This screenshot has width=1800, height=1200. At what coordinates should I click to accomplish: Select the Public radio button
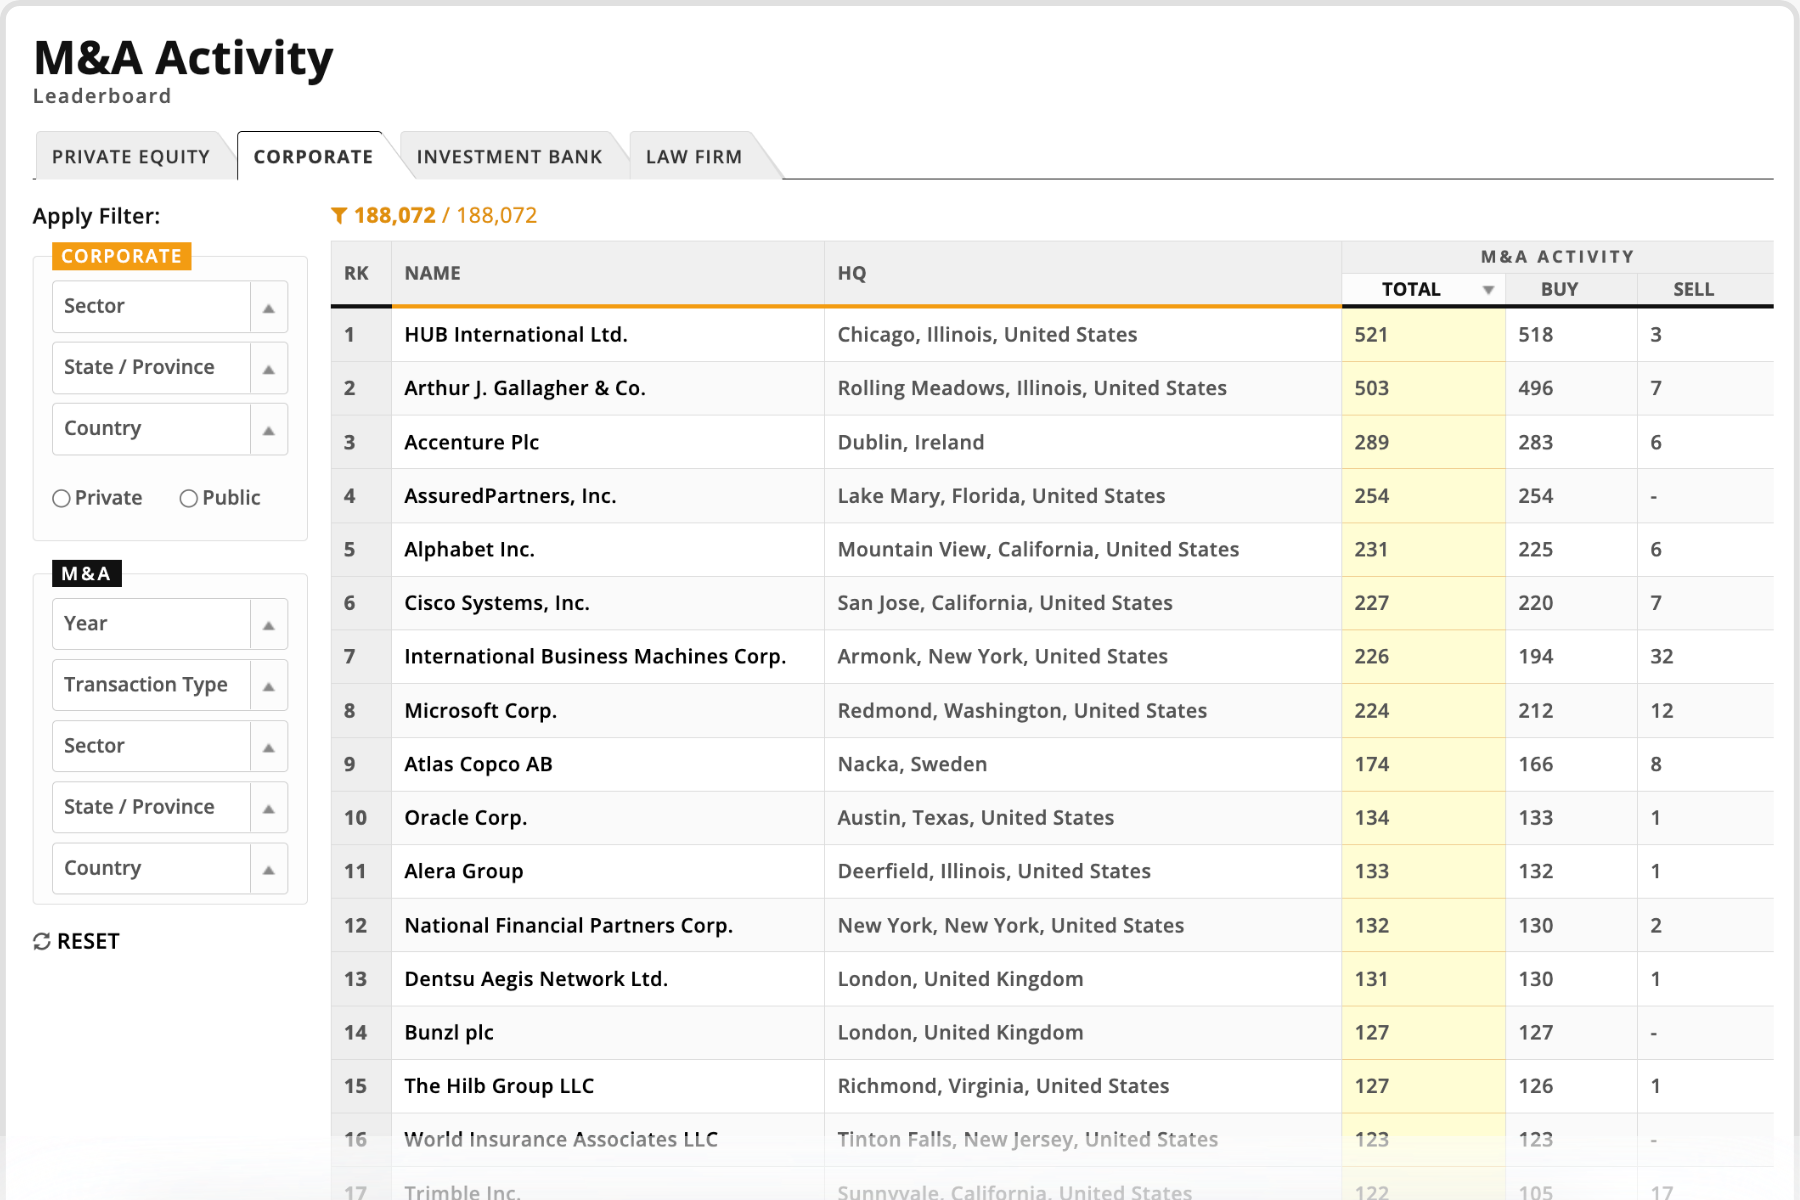click(x=189, y=499)
